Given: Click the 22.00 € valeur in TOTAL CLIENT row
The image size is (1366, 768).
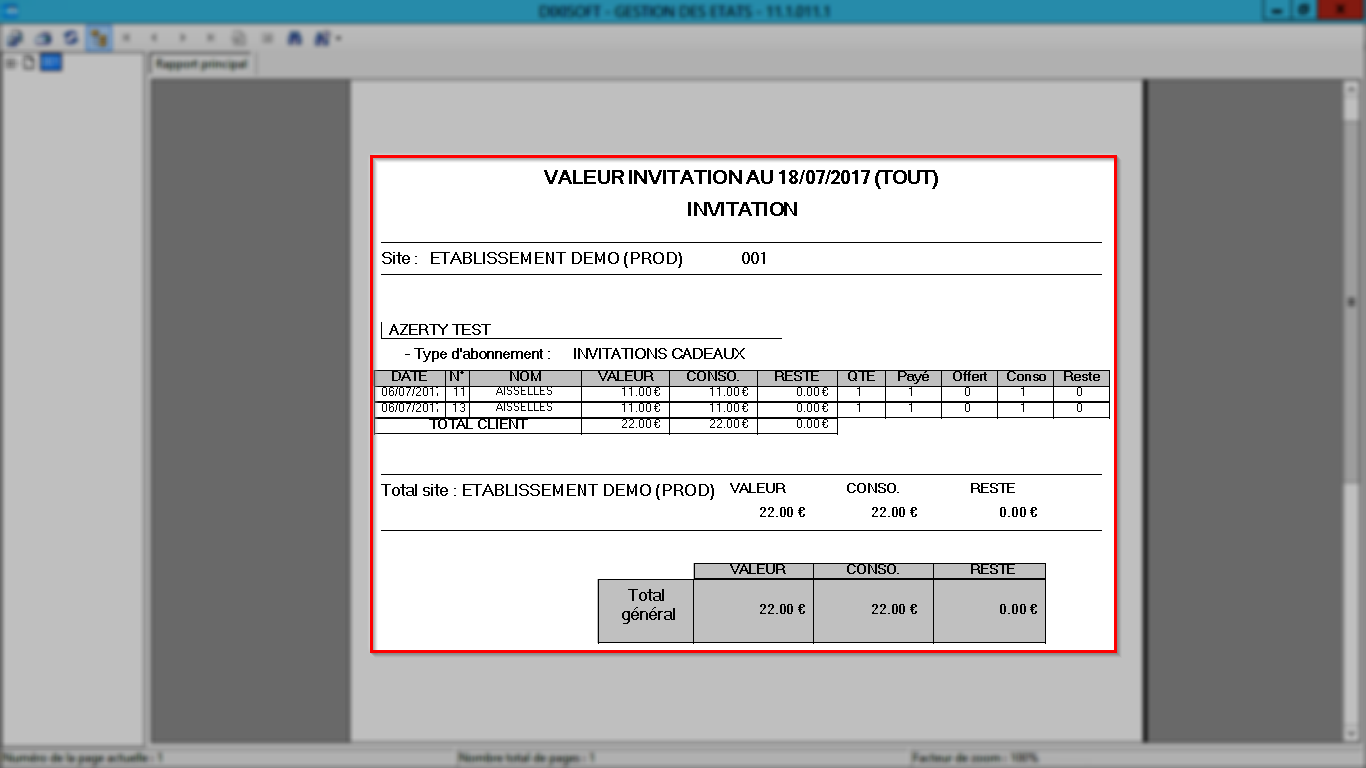Looking at the screenshot, I should 641,424.
